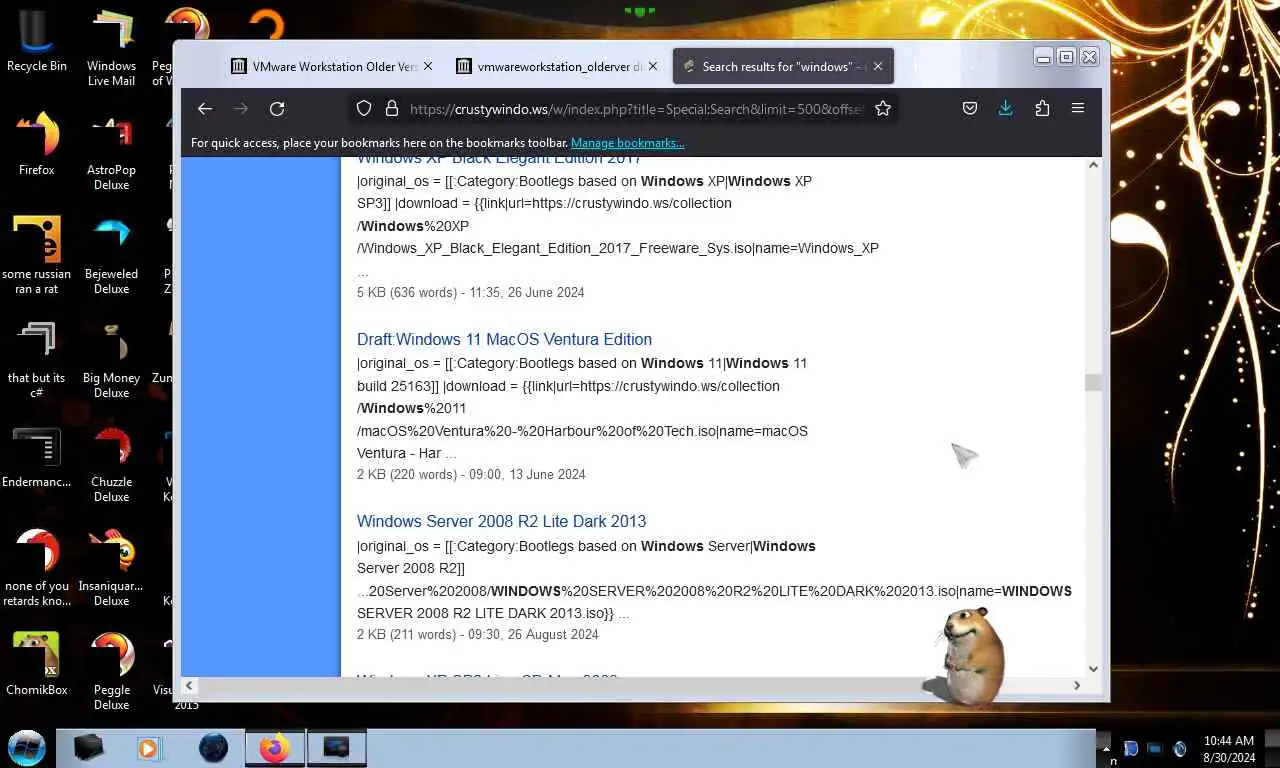
Task: Close the vmwareworkstation_olderver tab
Action: tap(653, 66)
